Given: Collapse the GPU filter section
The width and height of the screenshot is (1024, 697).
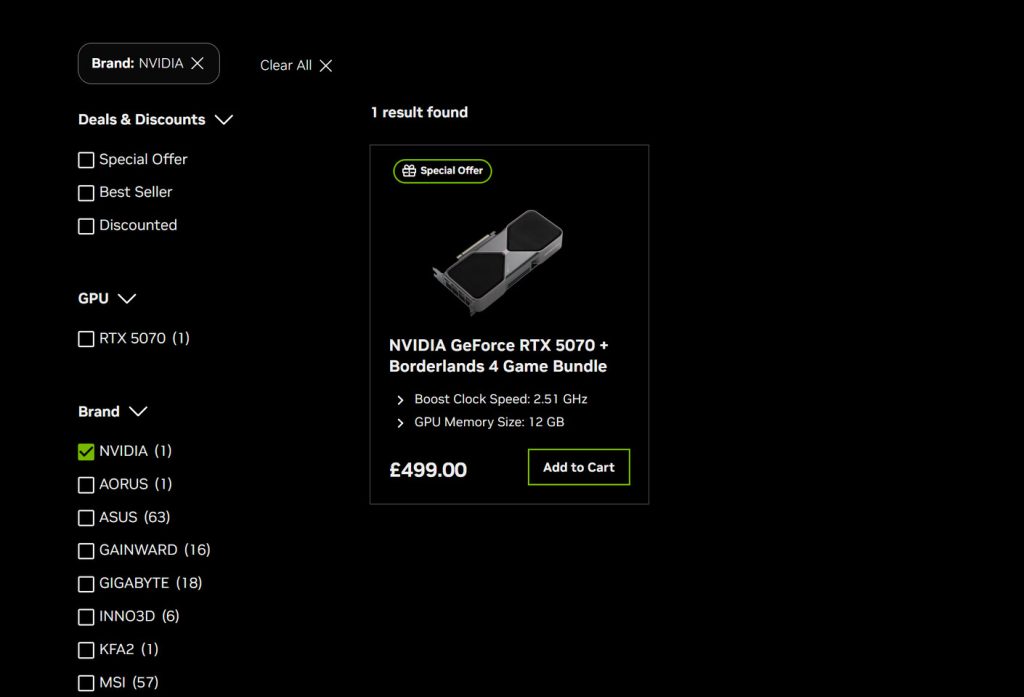Looking at the screenshot, I should point(127,299).
